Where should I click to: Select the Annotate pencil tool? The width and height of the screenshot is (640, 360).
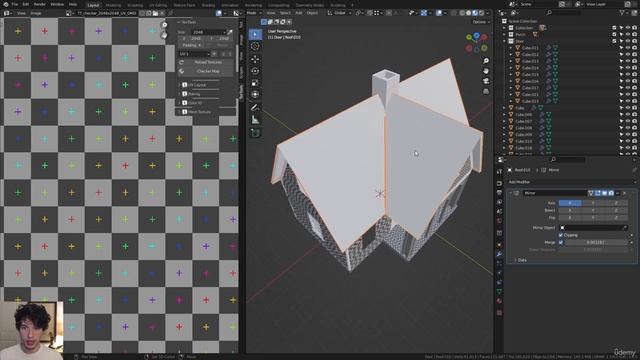point(255,107)
